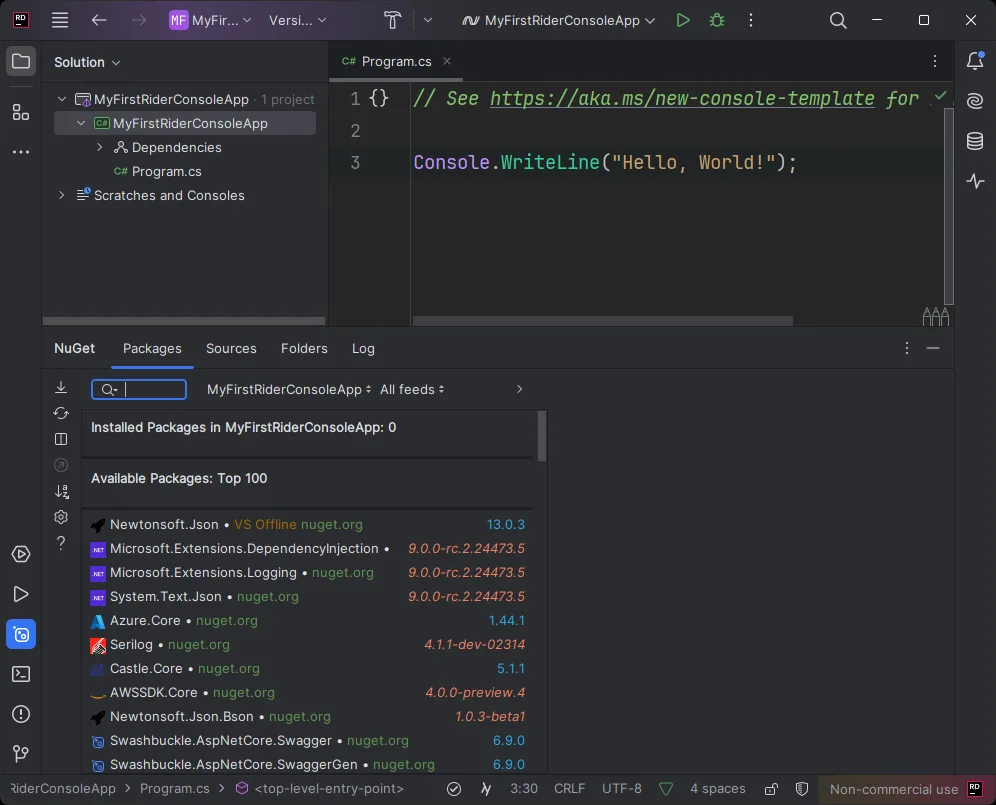996x805 pixels.
Task: Toggle the Explorer folder tool window
Action: [21, 62]
